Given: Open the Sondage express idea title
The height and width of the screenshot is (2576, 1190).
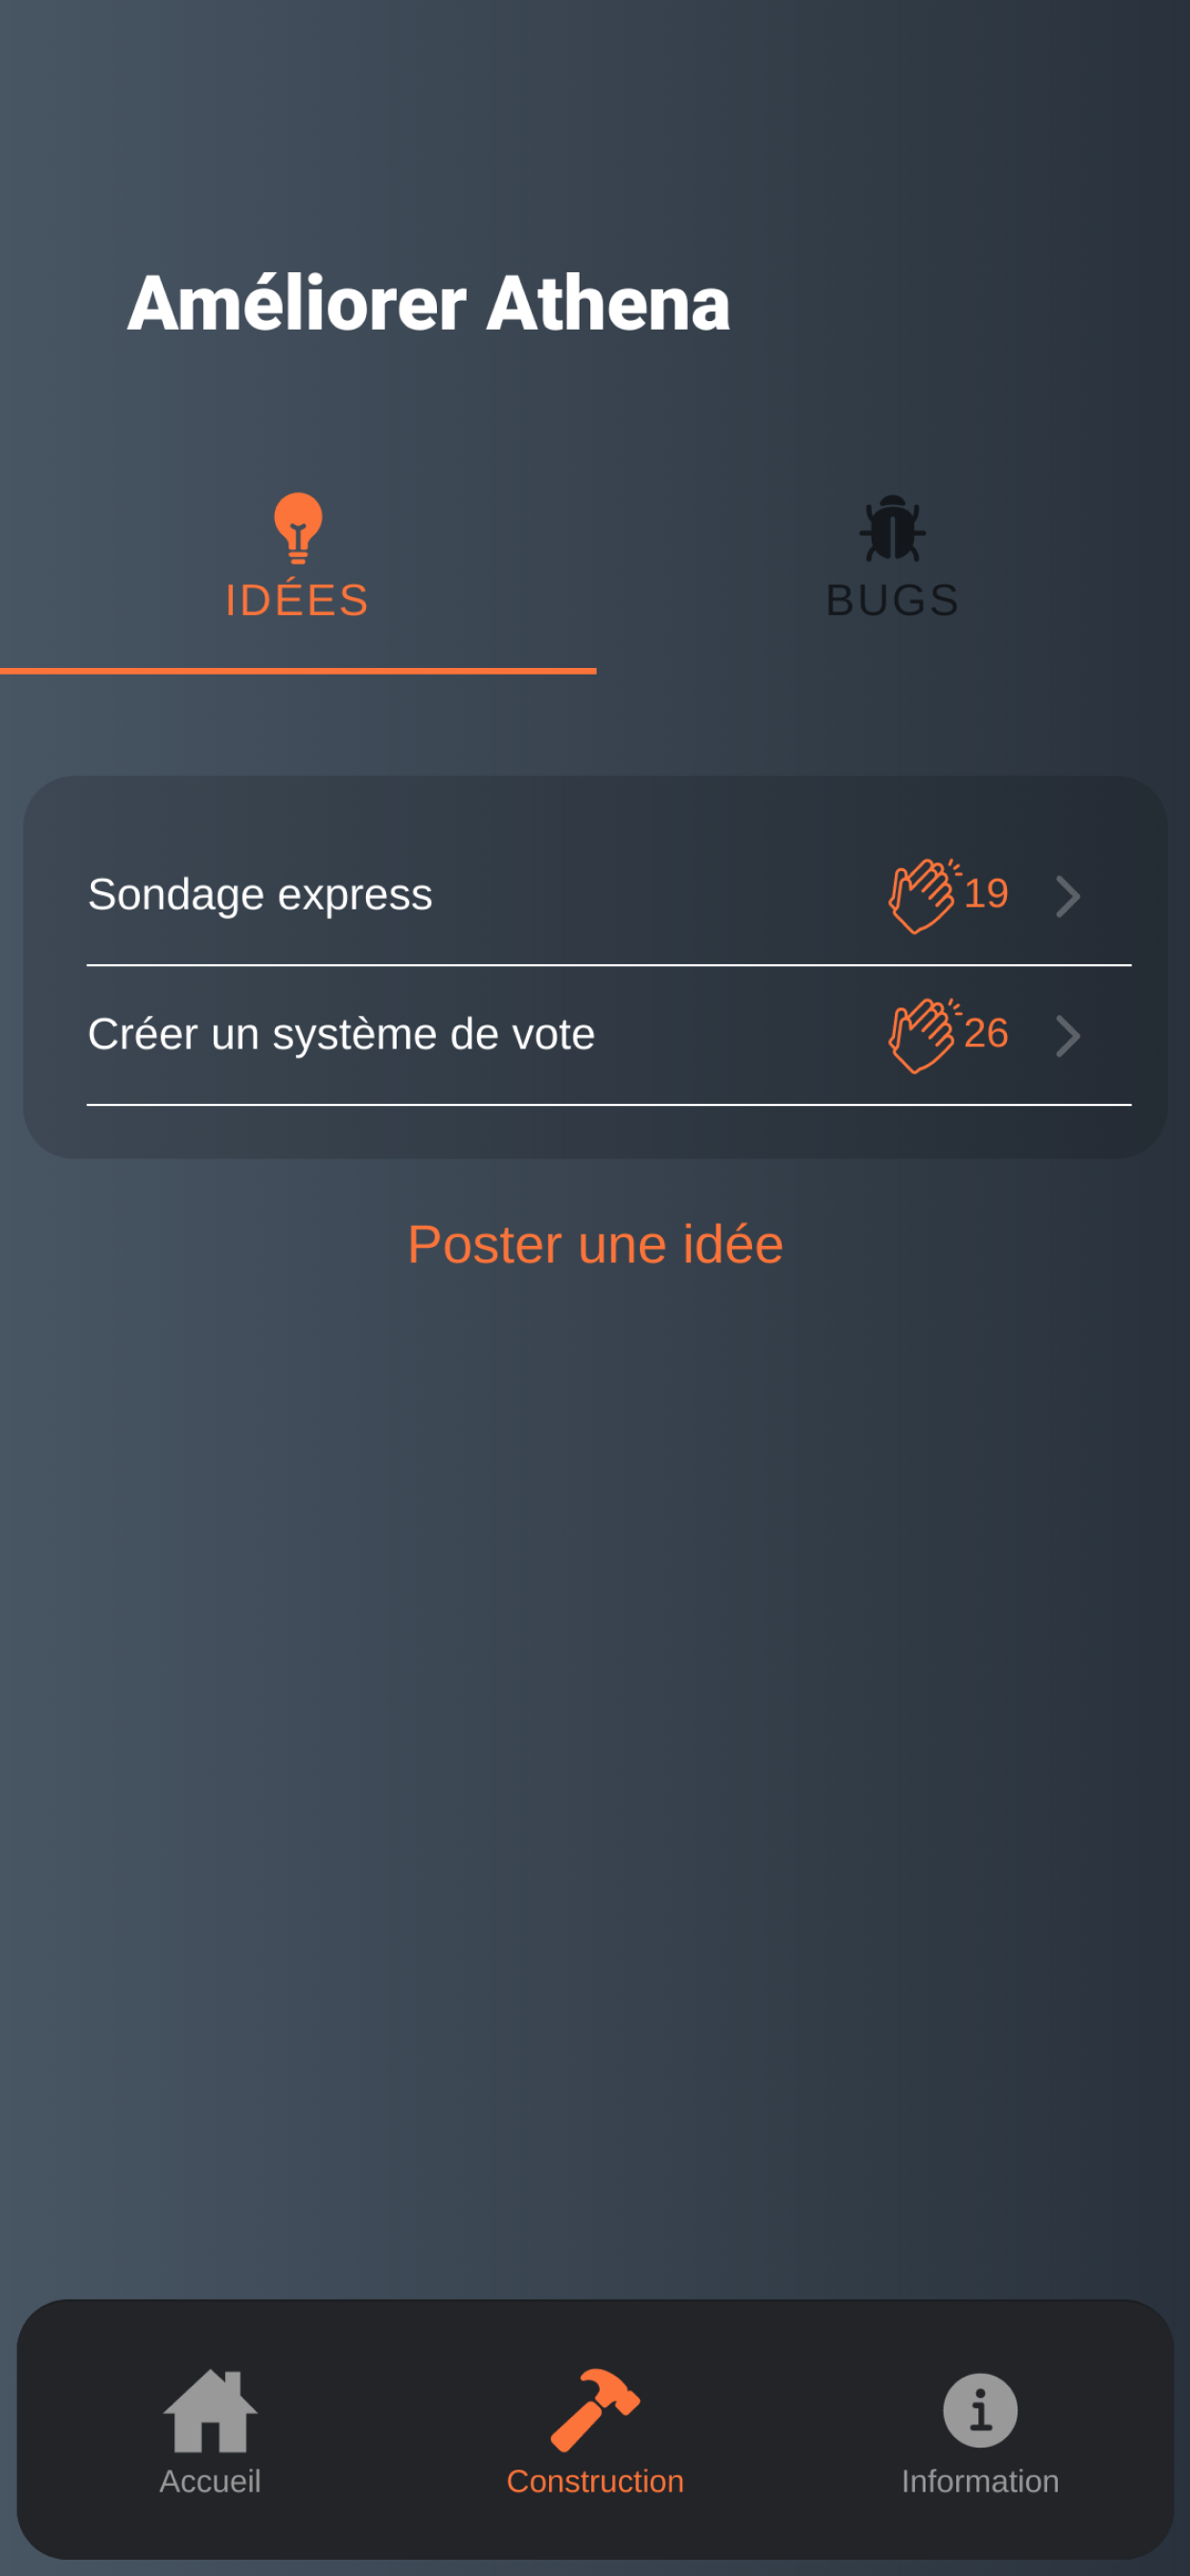Looking at the screenshot, I should coord(260,894).
